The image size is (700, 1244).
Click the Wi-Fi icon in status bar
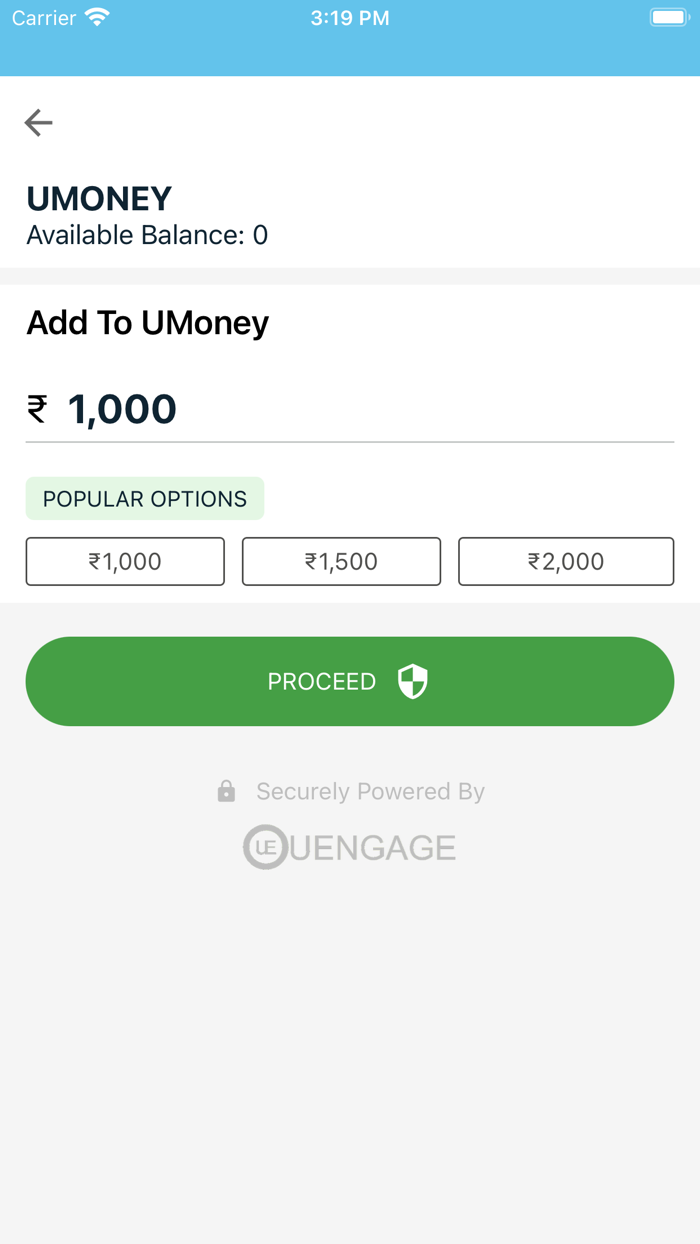tap(97, 16)
